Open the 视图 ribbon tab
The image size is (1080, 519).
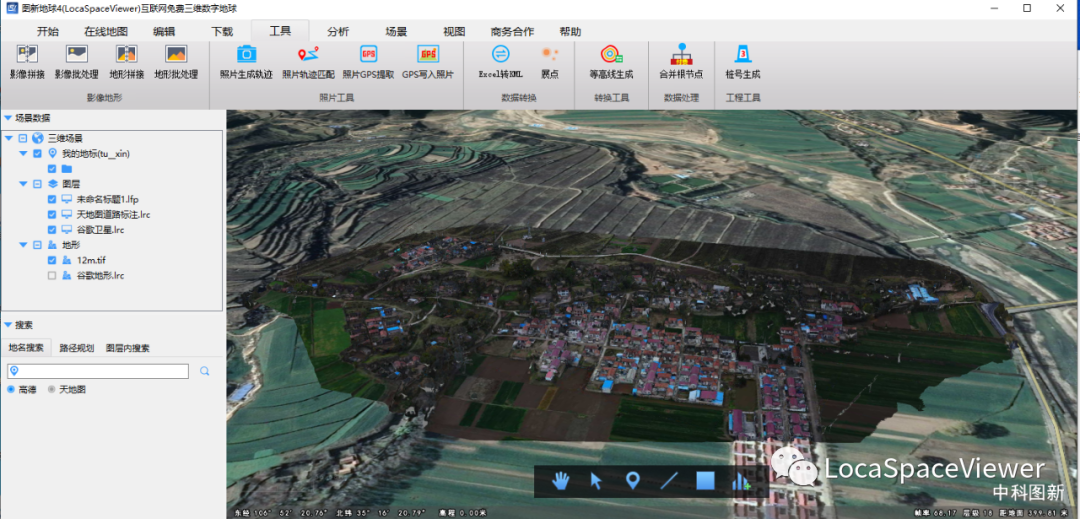coord(454,31)
